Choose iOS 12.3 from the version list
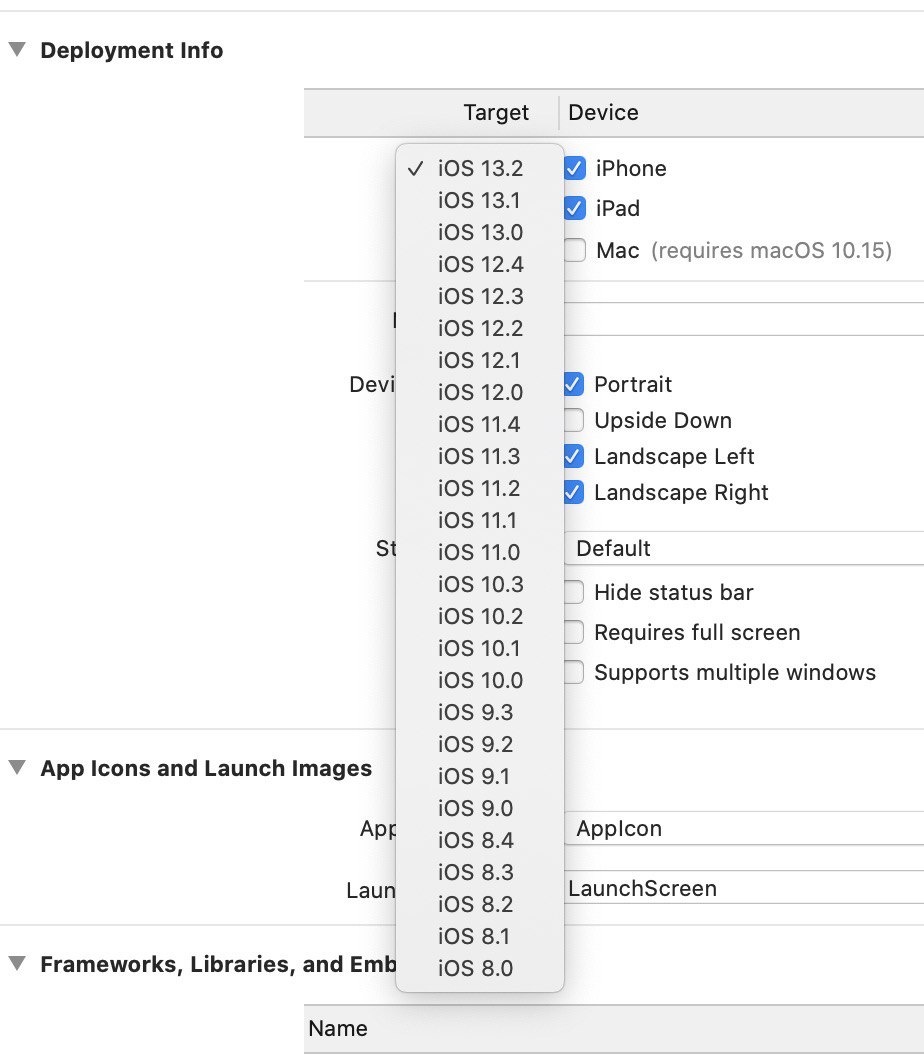The image size is (924, 1056). tap(480, 296)
